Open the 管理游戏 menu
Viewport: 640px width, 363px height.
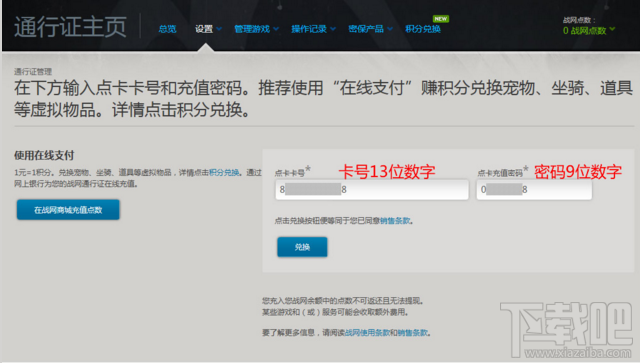click(252, 29)
